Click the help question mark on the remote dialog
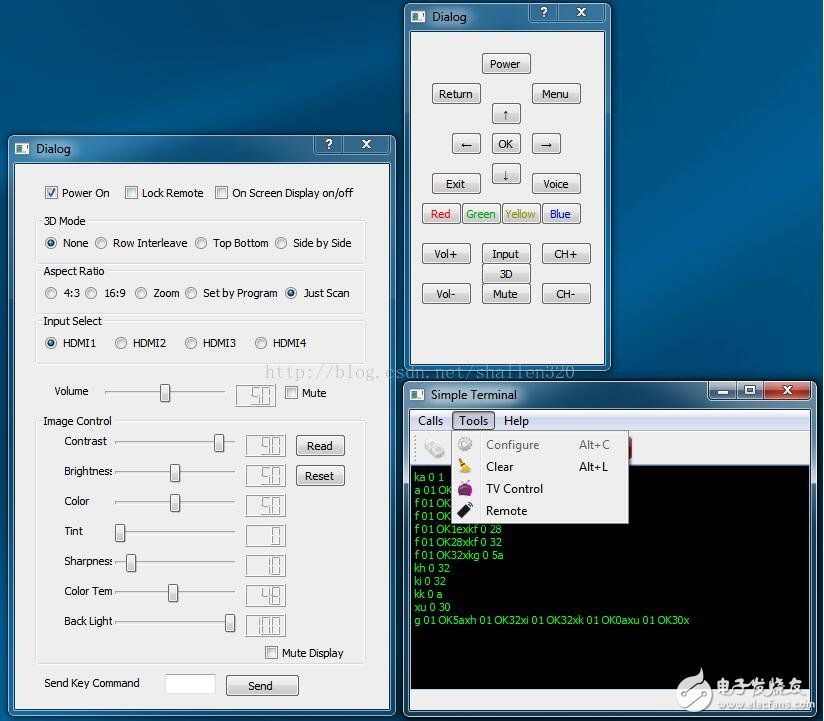 (x=544, y=13)
